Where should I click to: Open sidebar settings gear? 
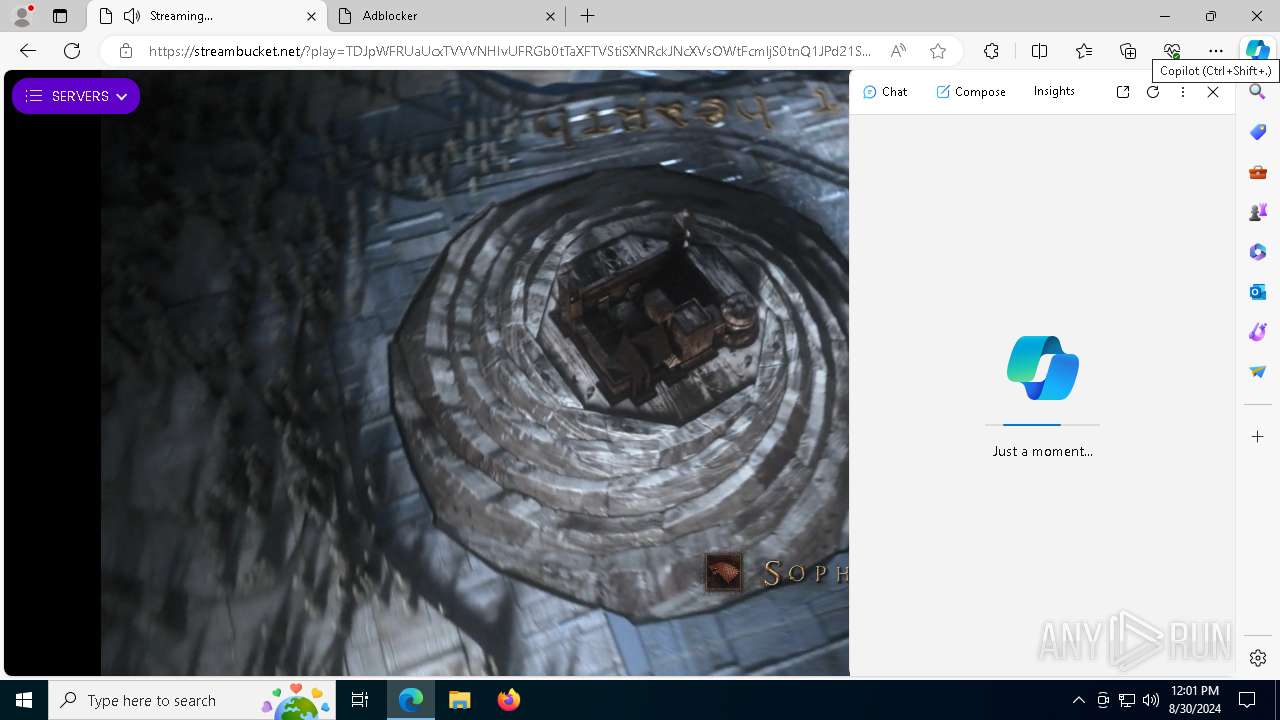(1258, 658)
